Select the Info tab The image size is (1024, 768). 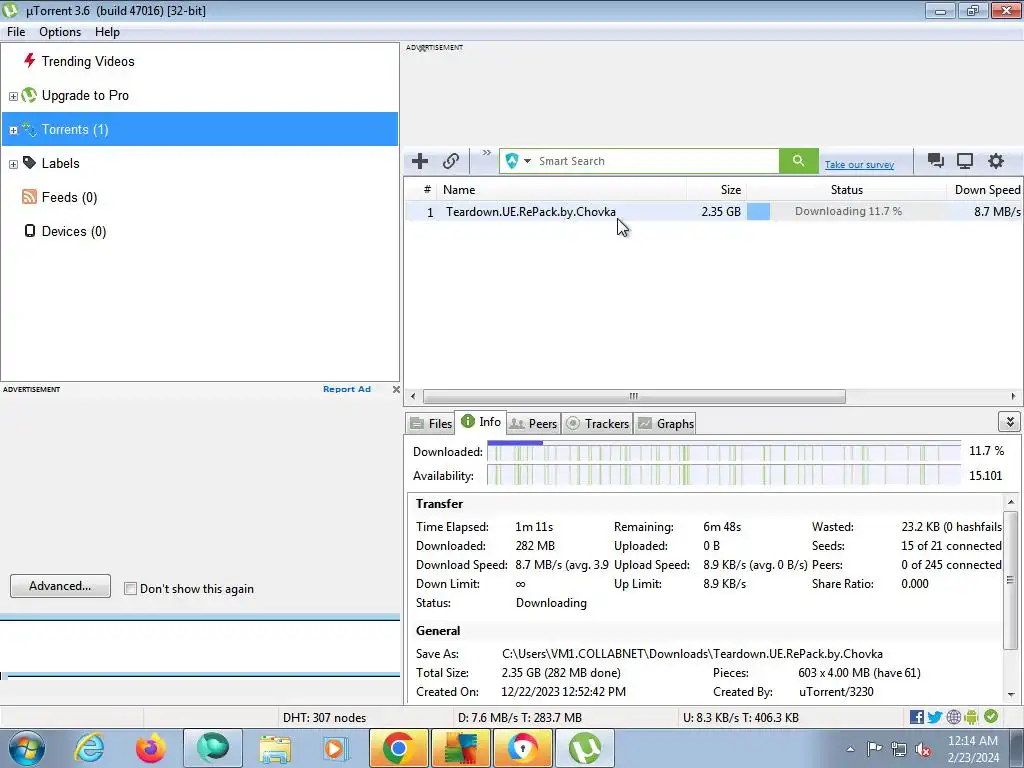(x=481, y=422)
